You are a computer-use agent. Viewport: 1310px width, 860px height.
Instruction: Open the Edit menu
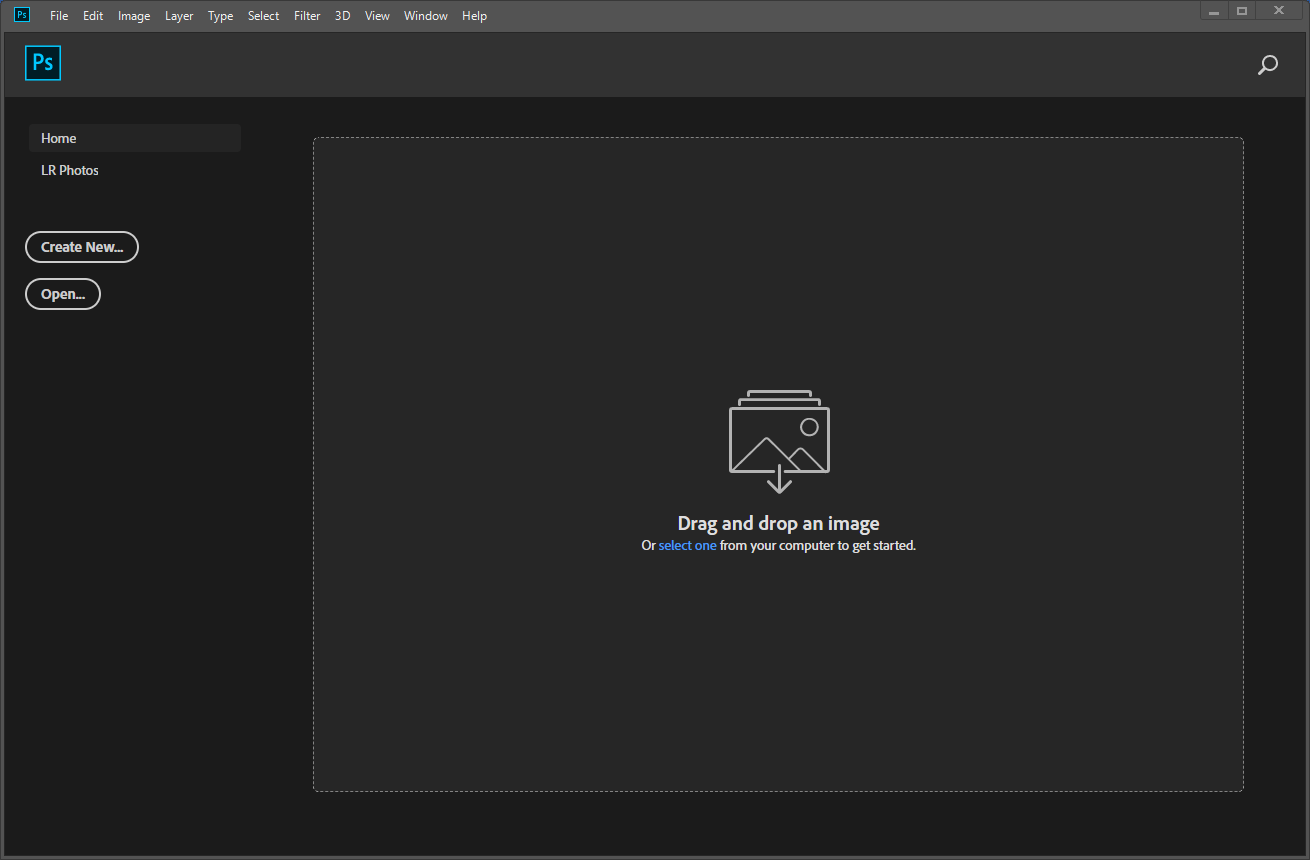coord(93,15)
